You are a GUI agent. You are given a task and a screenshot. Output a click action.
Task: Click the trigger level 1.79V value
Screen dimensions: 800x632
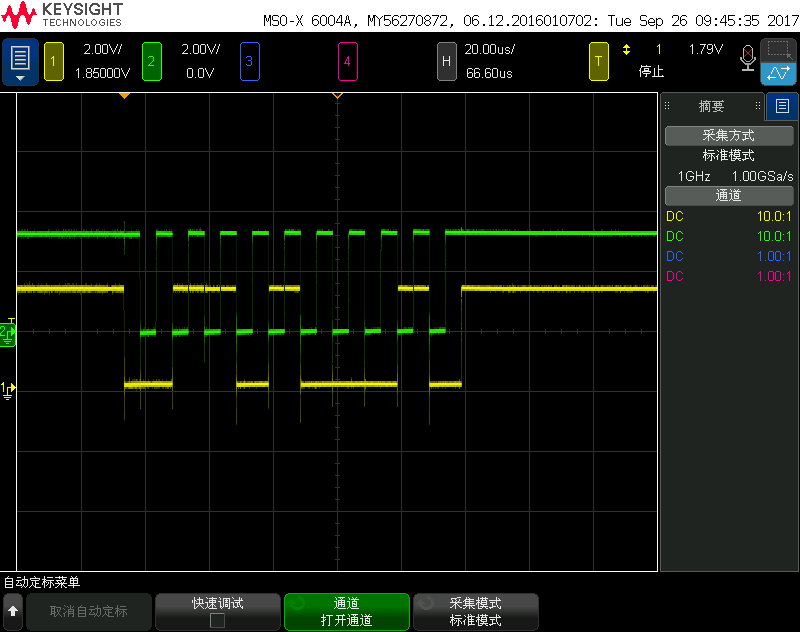pyautogui.click(x=706, y=49)
